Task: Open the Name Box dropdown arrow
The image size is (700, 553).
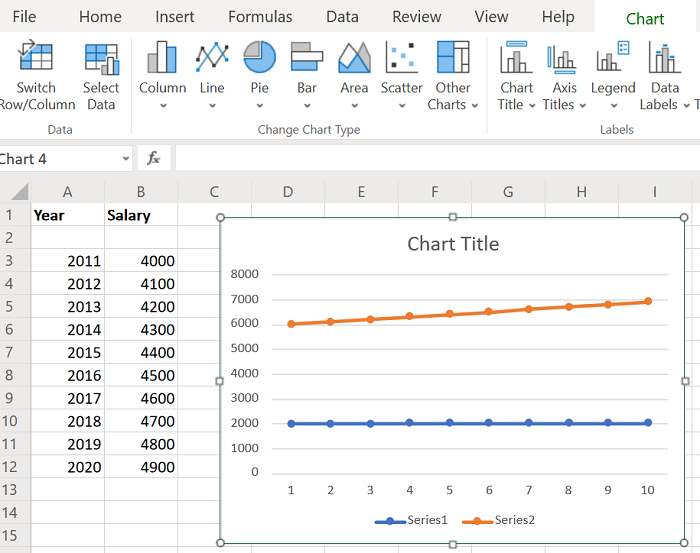Action: point(125,159)
